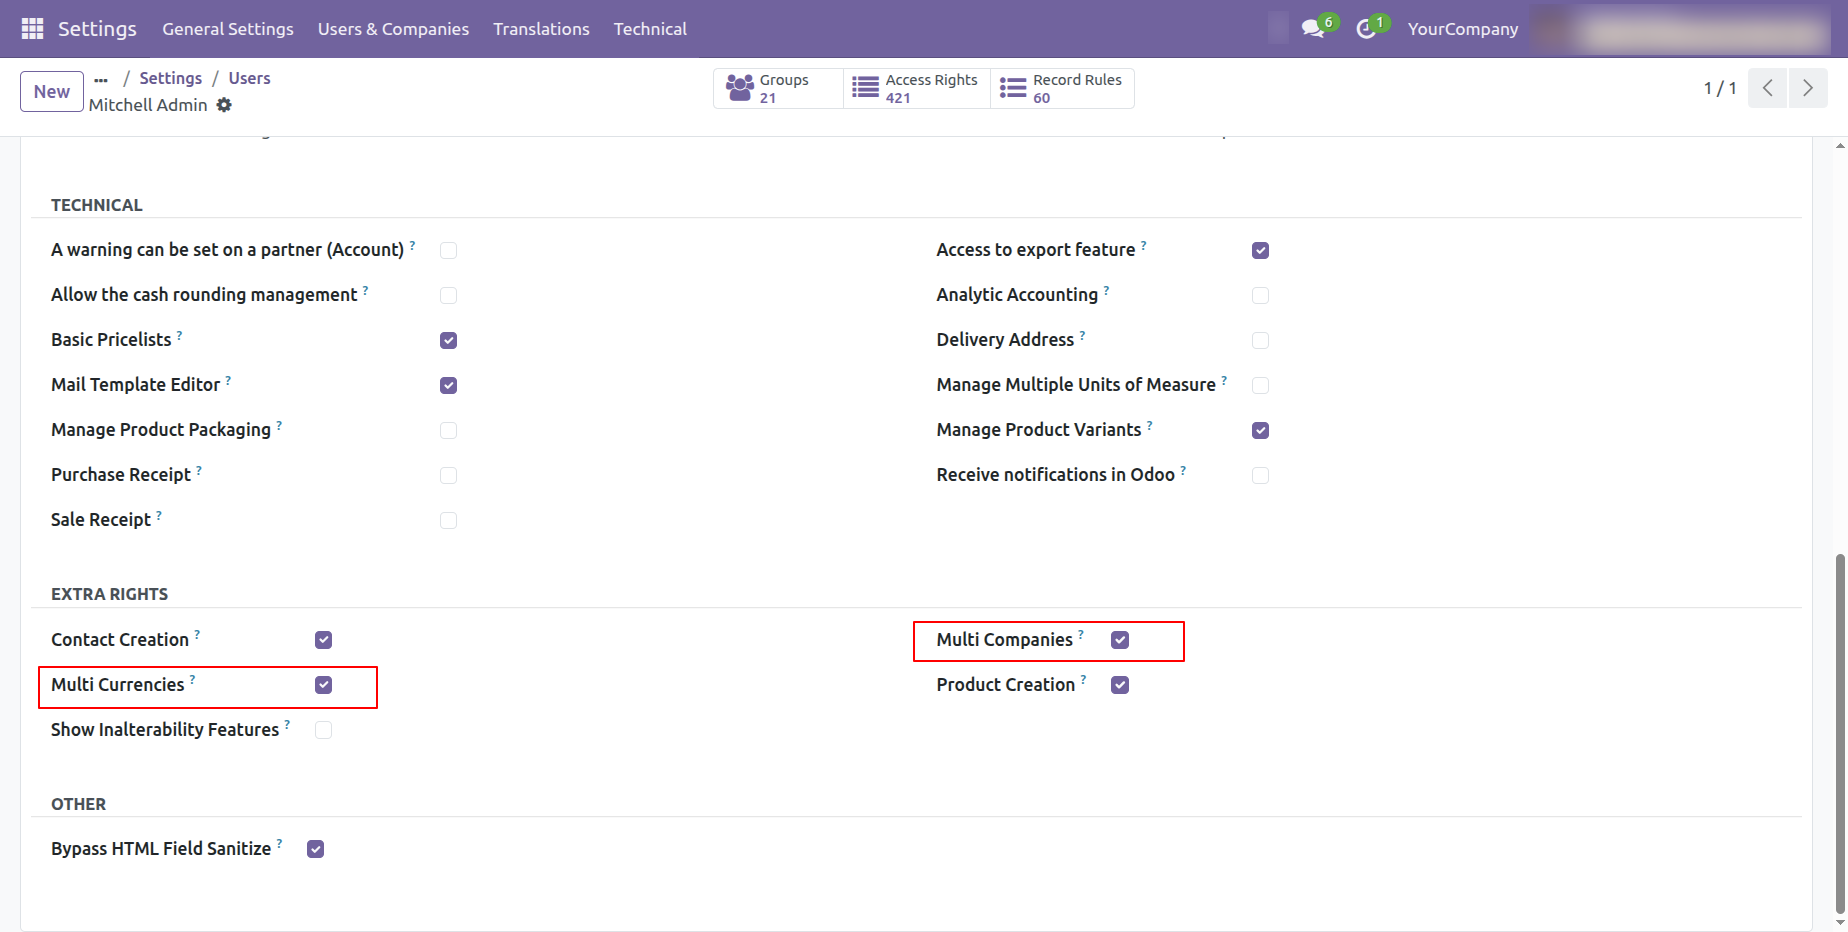
Task: Uncheck the Multi Currencies checkbox
Action: tap(323, 685)
